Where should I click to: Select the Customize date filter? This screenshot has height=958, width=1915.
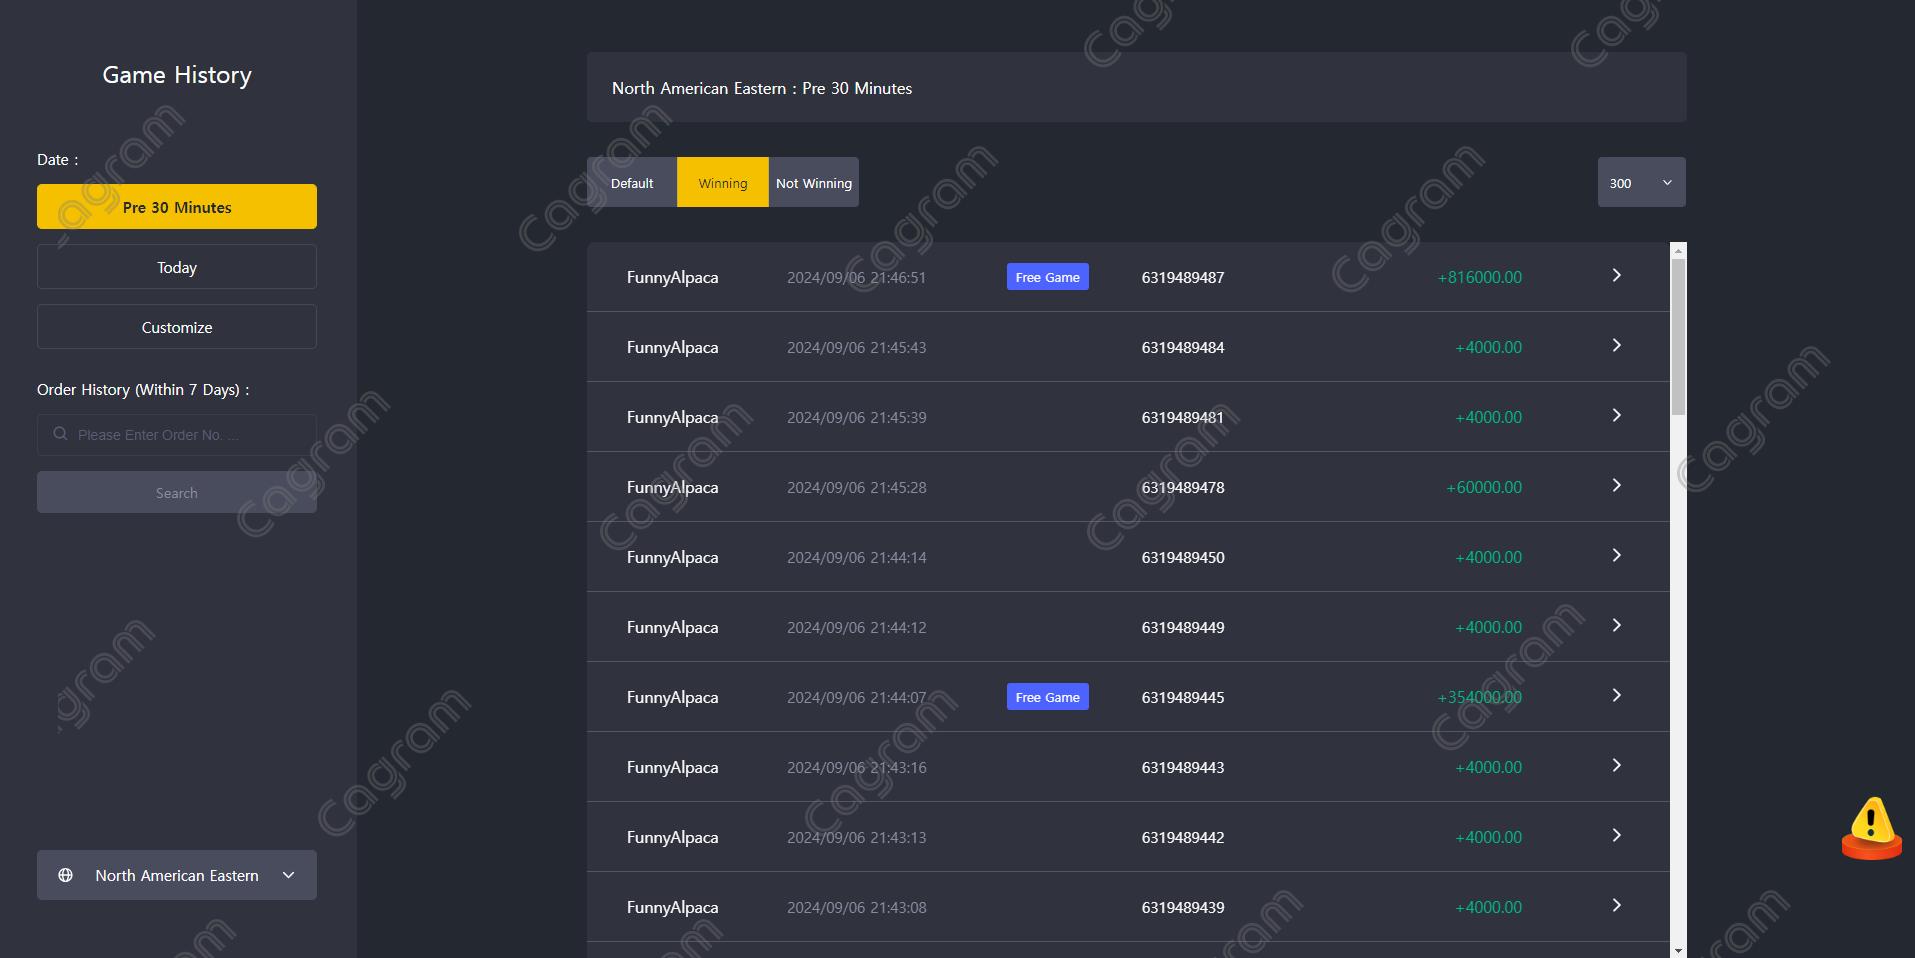[x=177, y=327]
